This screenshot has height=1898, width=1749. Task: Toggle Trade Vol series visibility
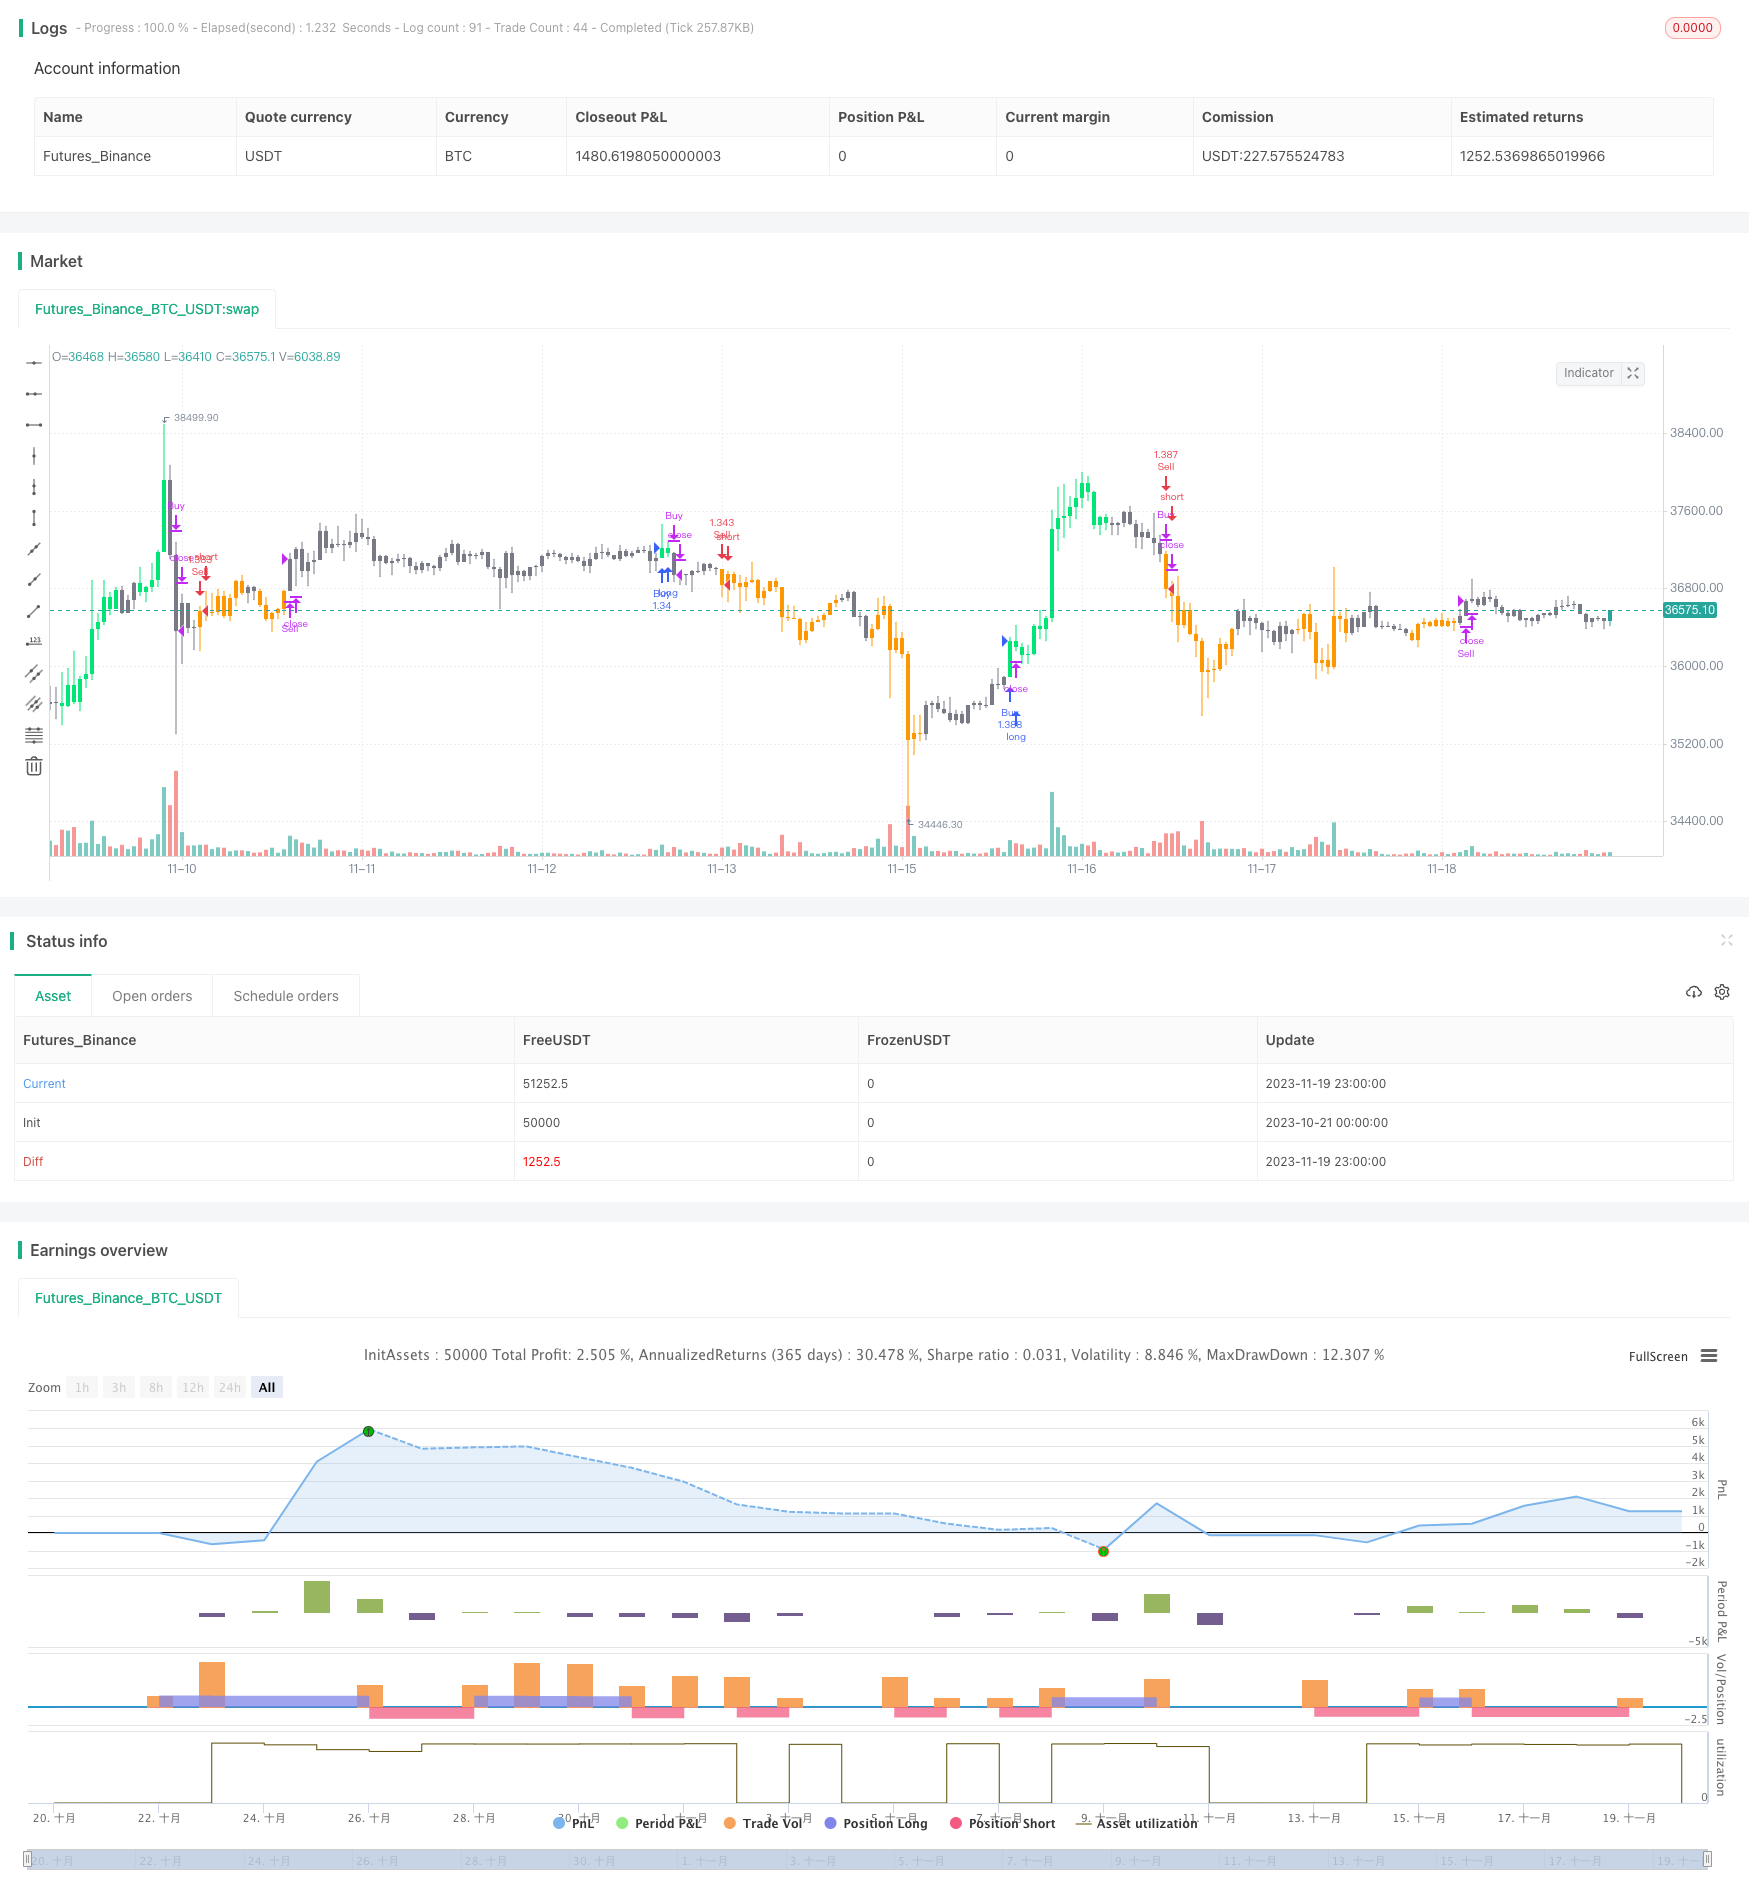[x=763, y=1823]
